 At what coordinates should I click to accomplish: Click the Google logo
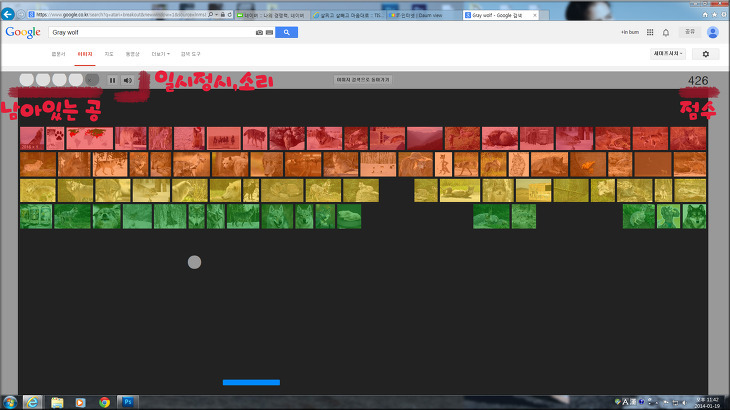click(23, 32)
